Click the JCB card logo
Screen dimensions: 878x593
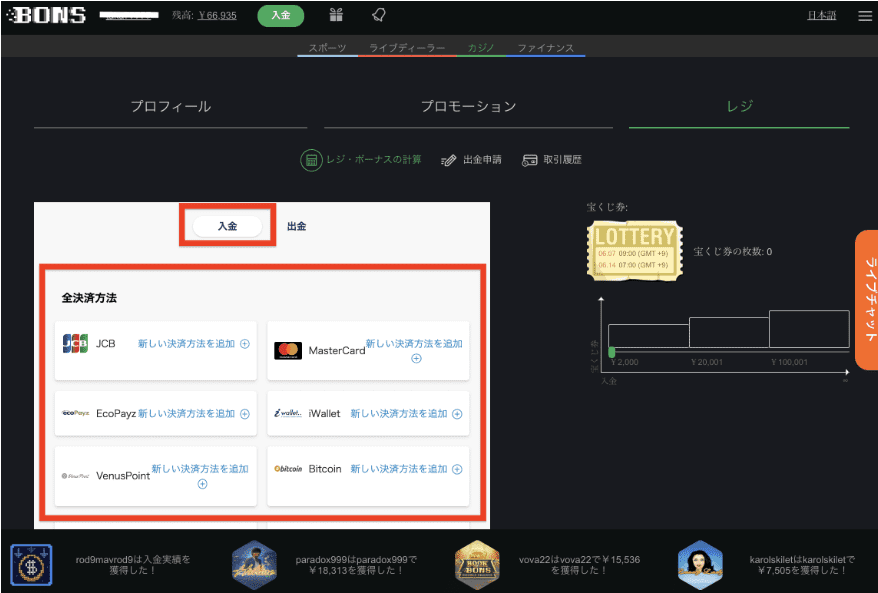coord(75,343)
